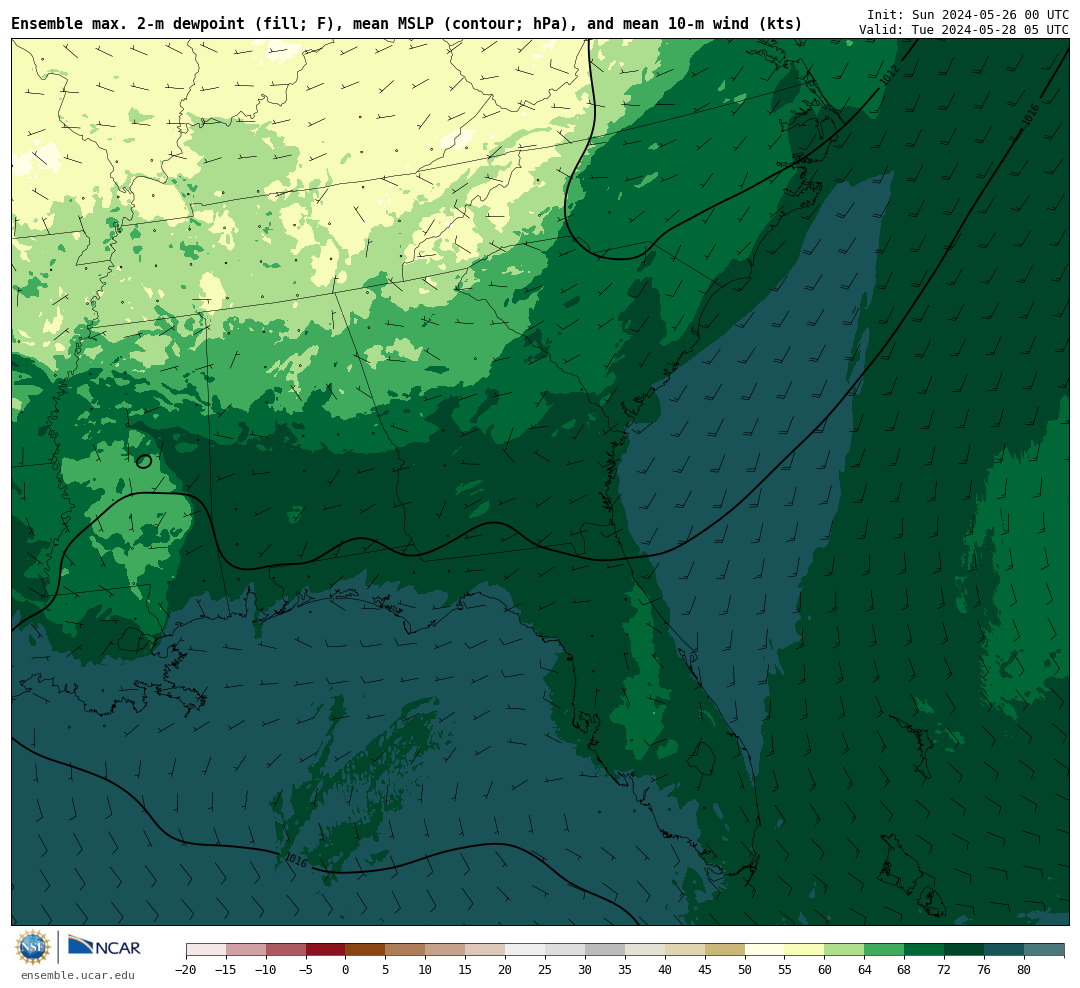
Task: Pick the brown swatch between 0 and 5
Action: [x=365, y=950]
